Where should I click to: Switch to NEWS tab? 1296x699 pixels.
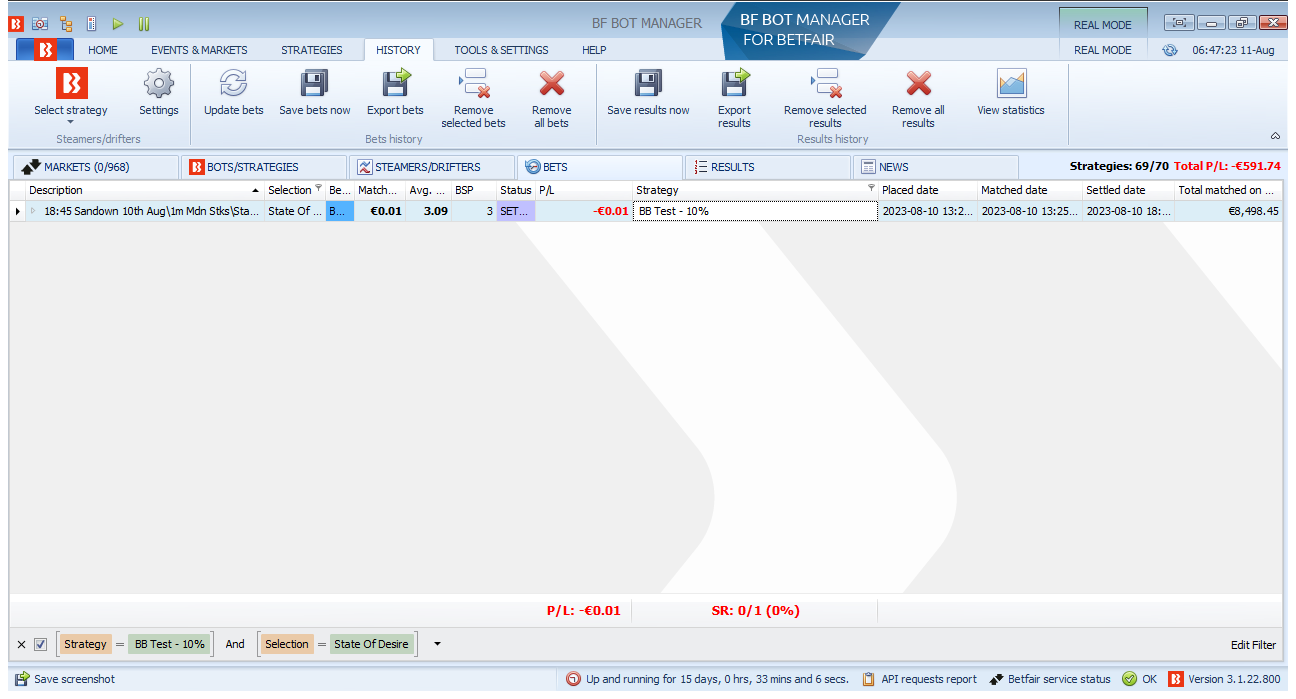(x=935, y=167)
